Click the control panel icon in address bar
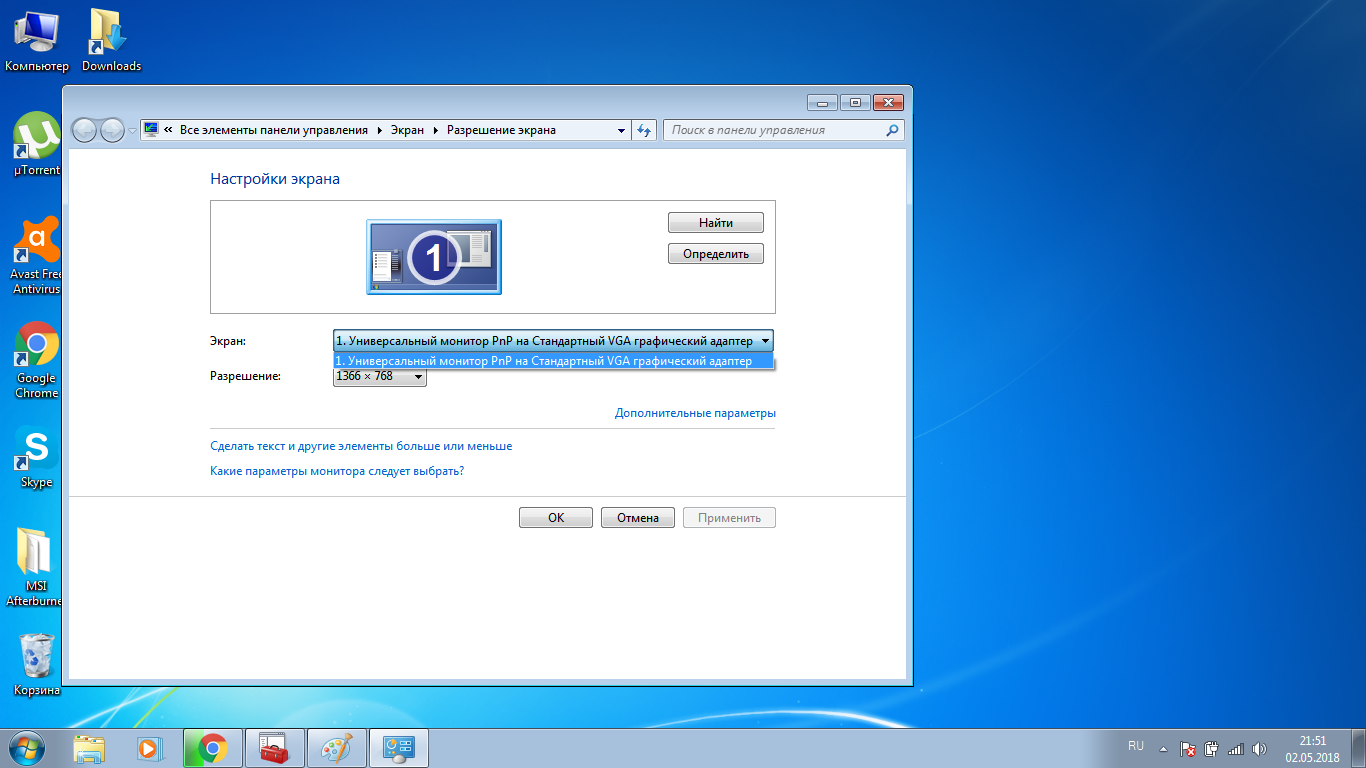Screen dimensions: 1366x768 [x=152, y=130]
